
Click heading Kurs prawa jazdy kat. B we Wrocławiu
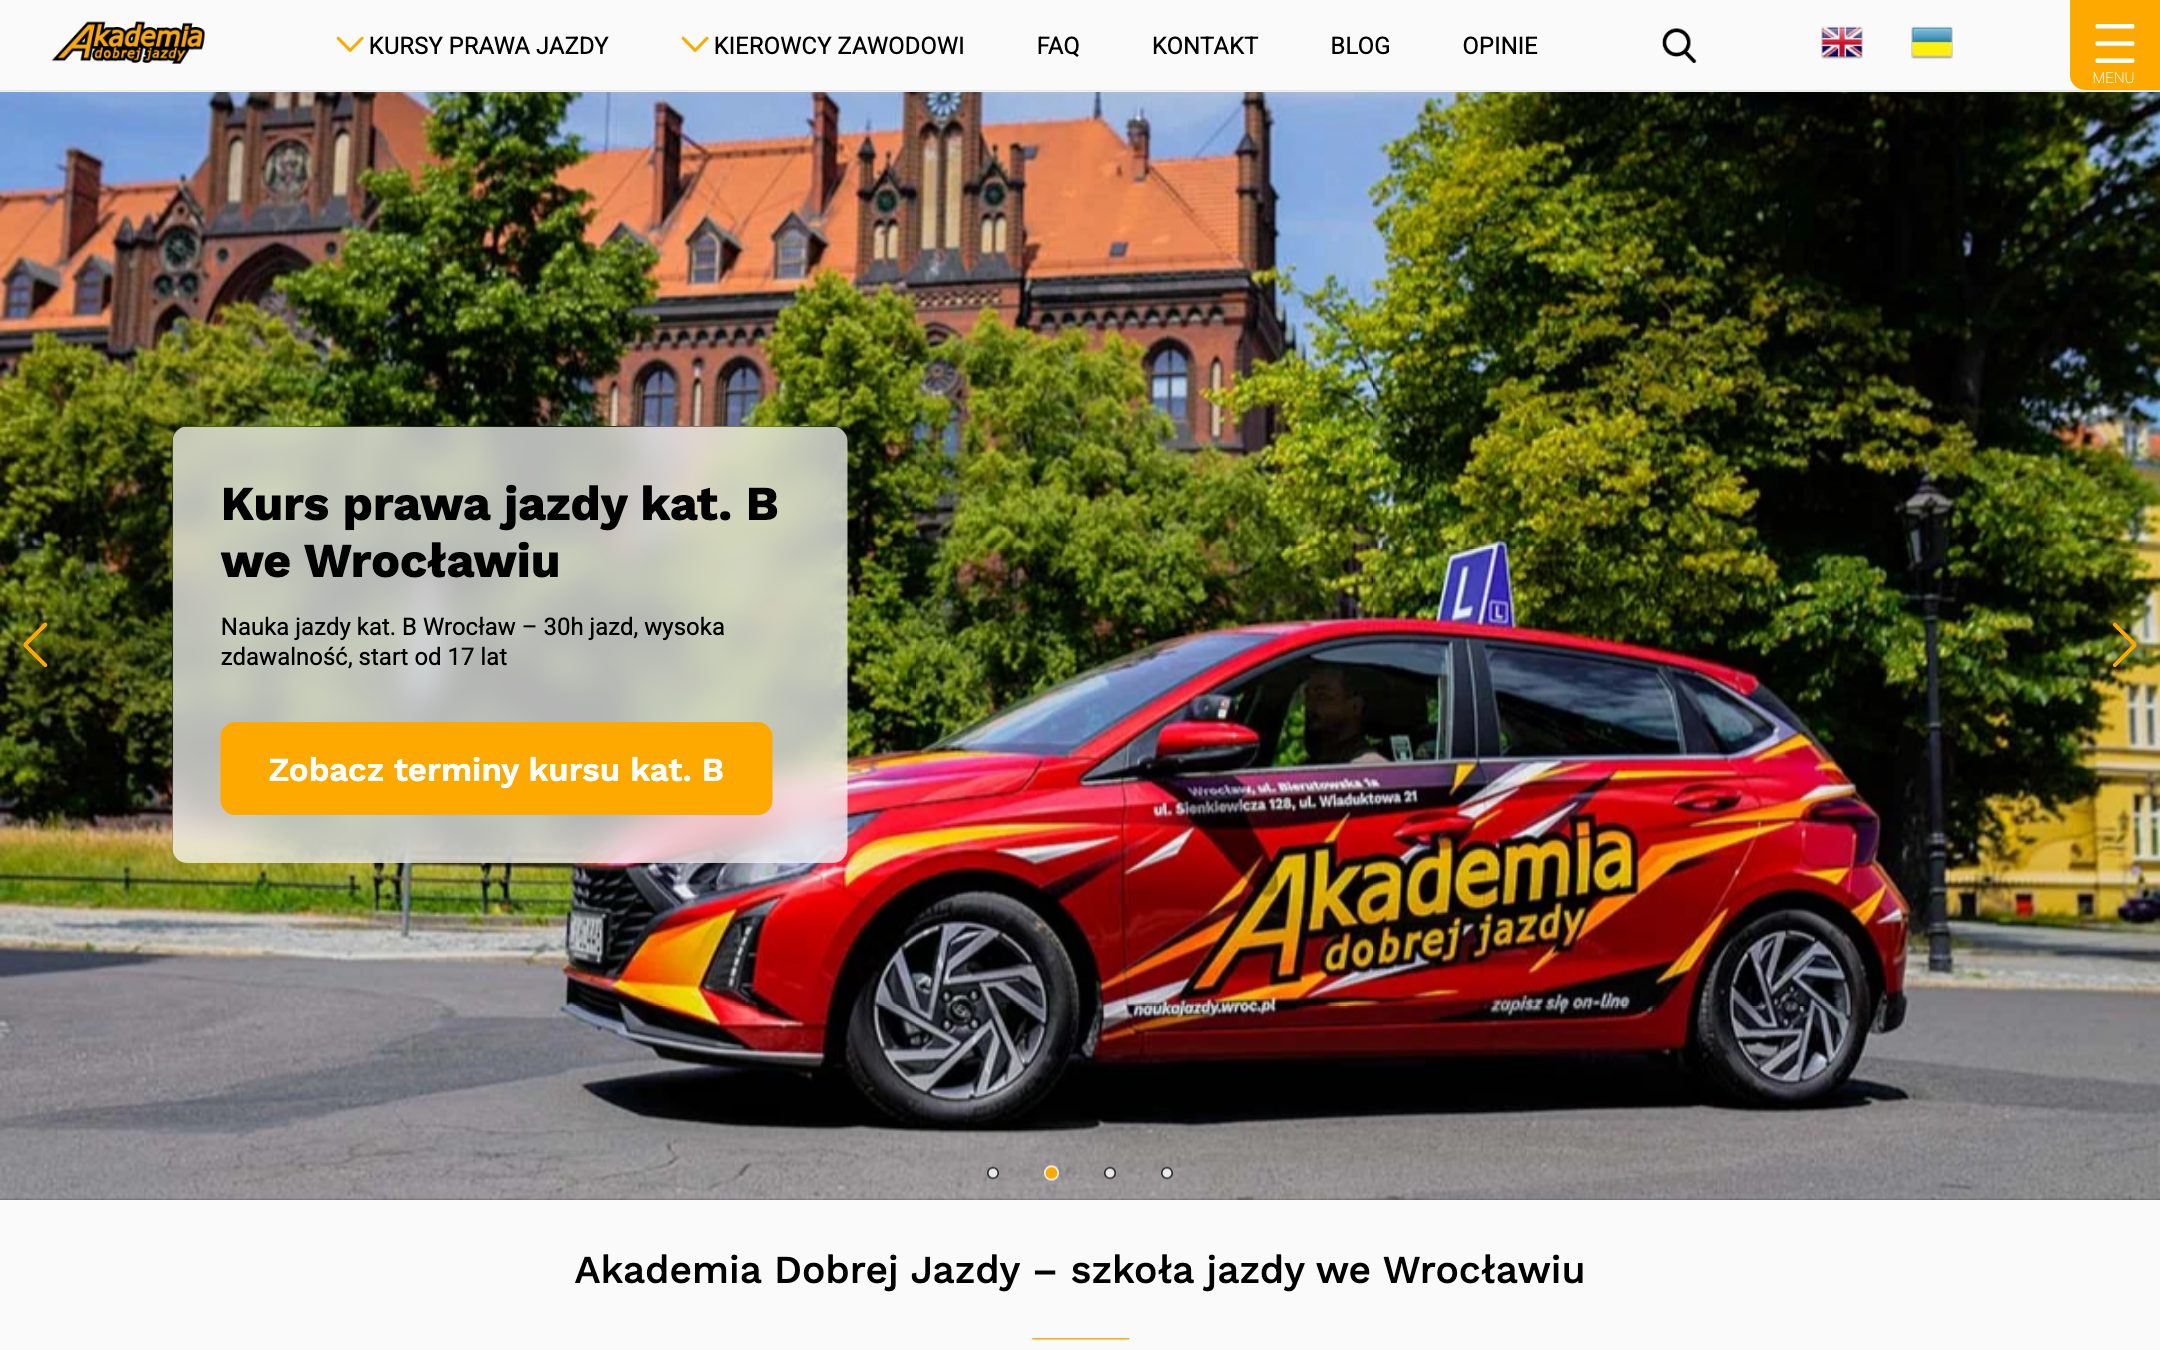499,532
